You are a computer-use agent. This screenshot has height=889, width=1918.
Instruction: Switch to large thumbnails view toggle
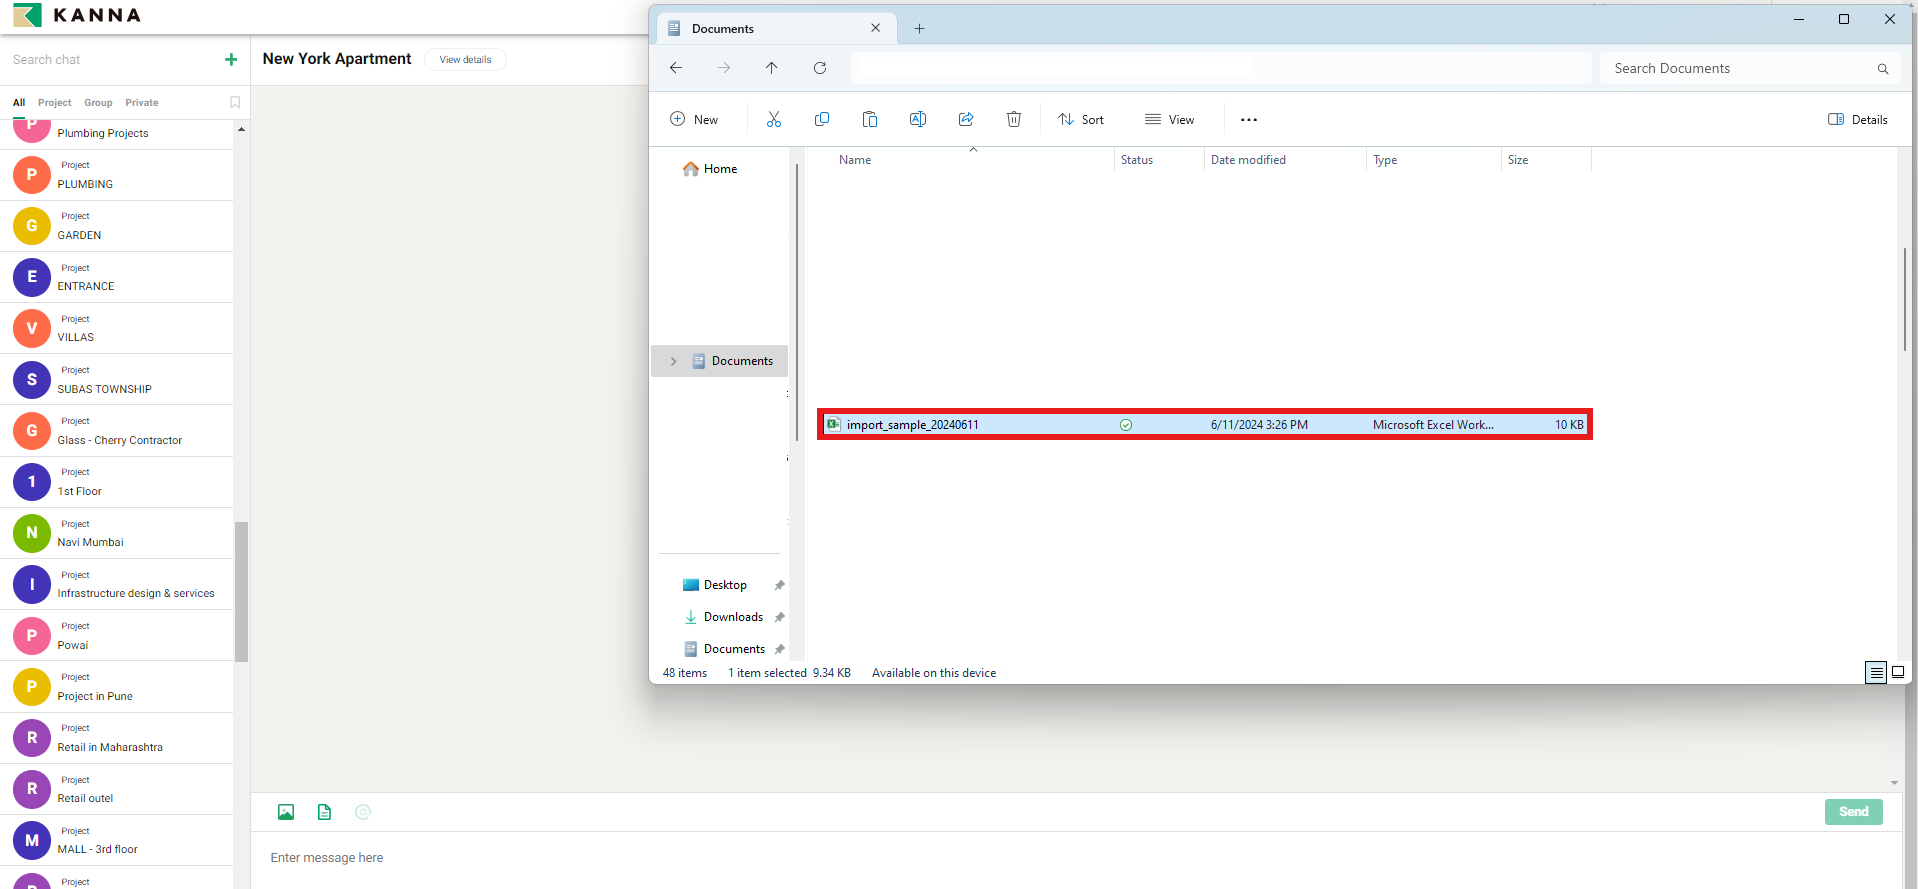click(x=1898, y=673)
